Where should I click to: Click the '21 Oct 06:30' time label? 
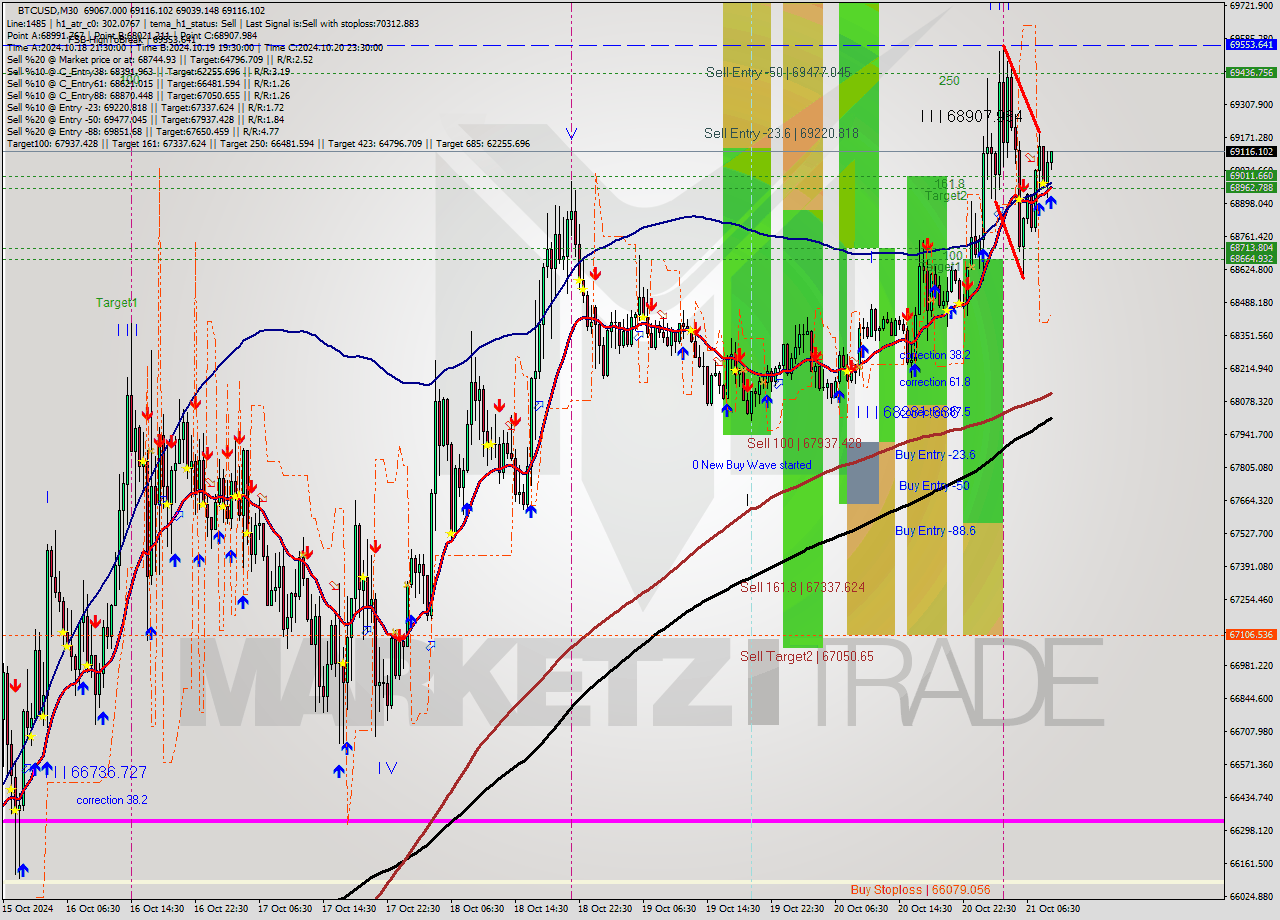pyautogui.click(x=1052, y=909)
